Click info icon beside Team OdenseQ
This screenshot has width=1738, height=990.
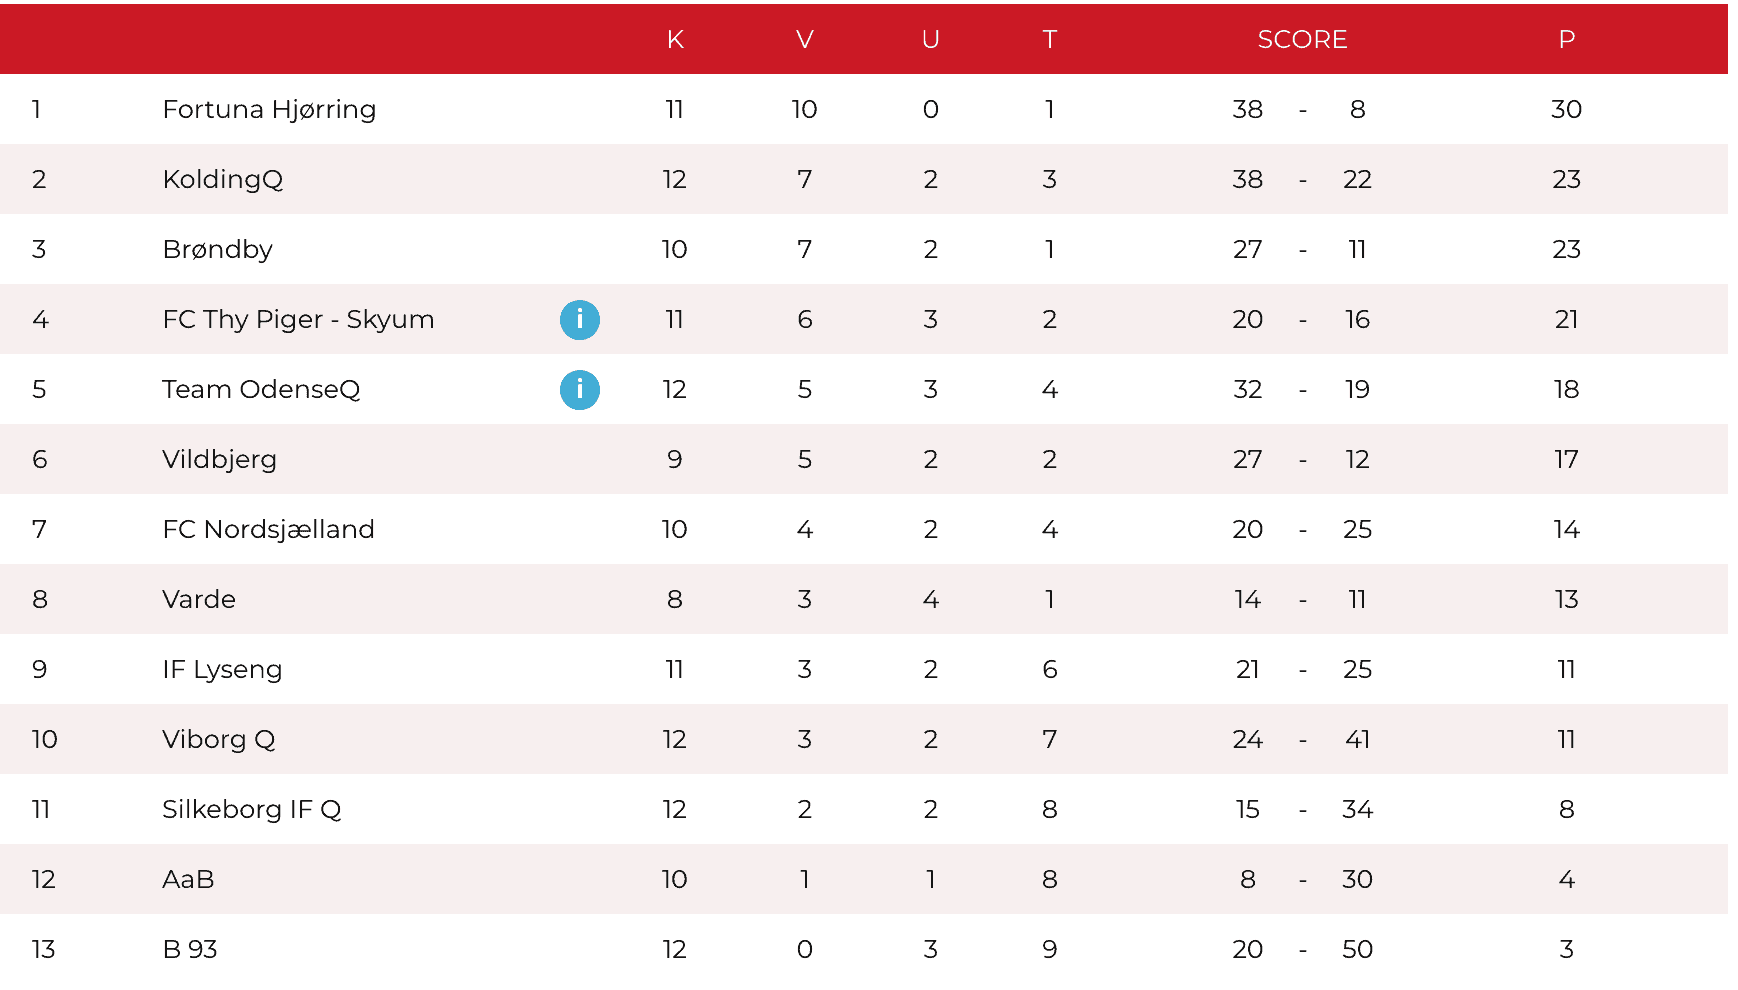click(579, 390)
